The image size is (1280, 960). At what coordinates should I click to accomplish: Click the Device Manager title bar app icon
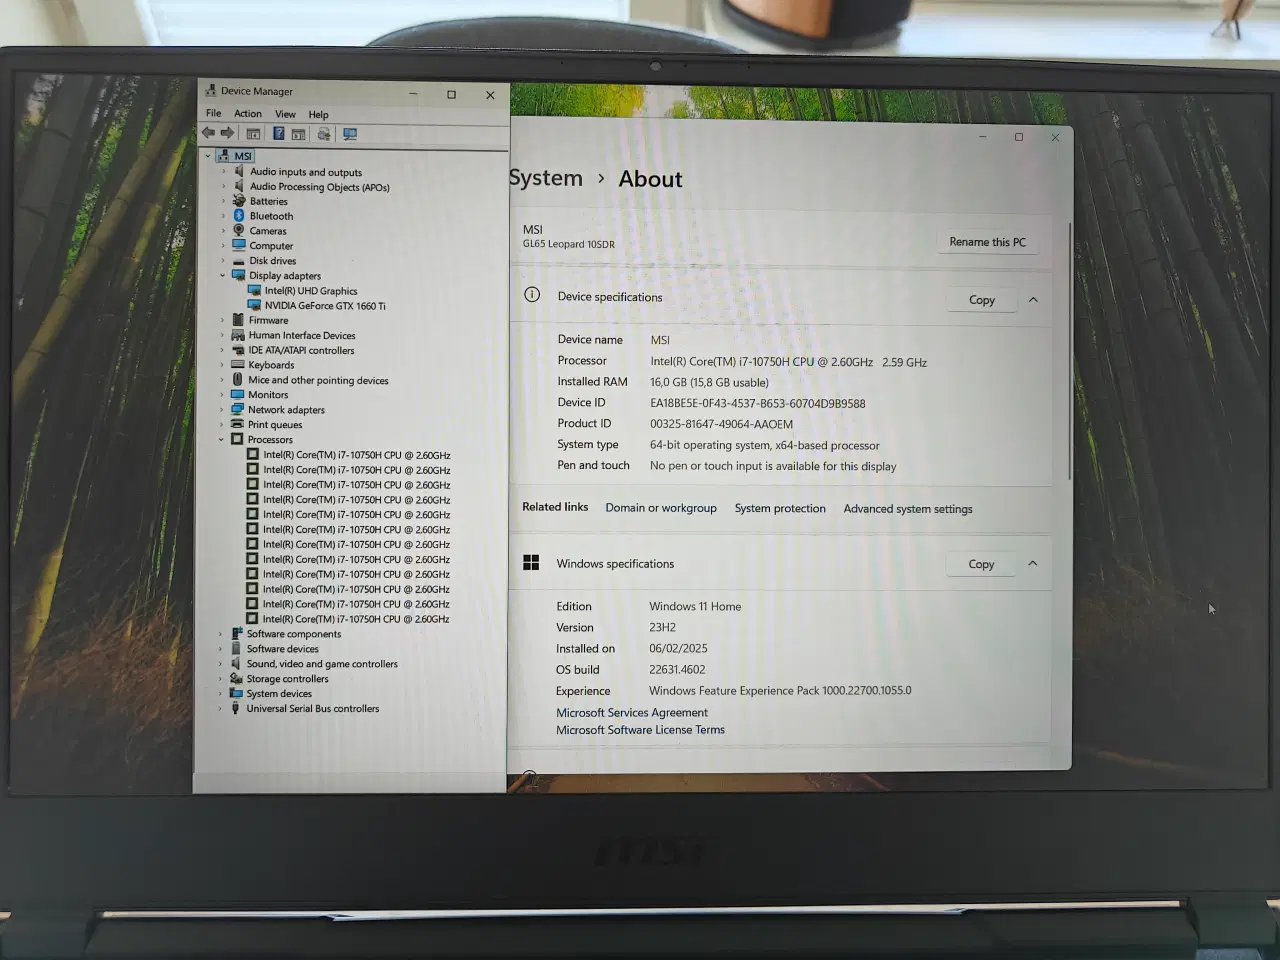coord(210,91)
